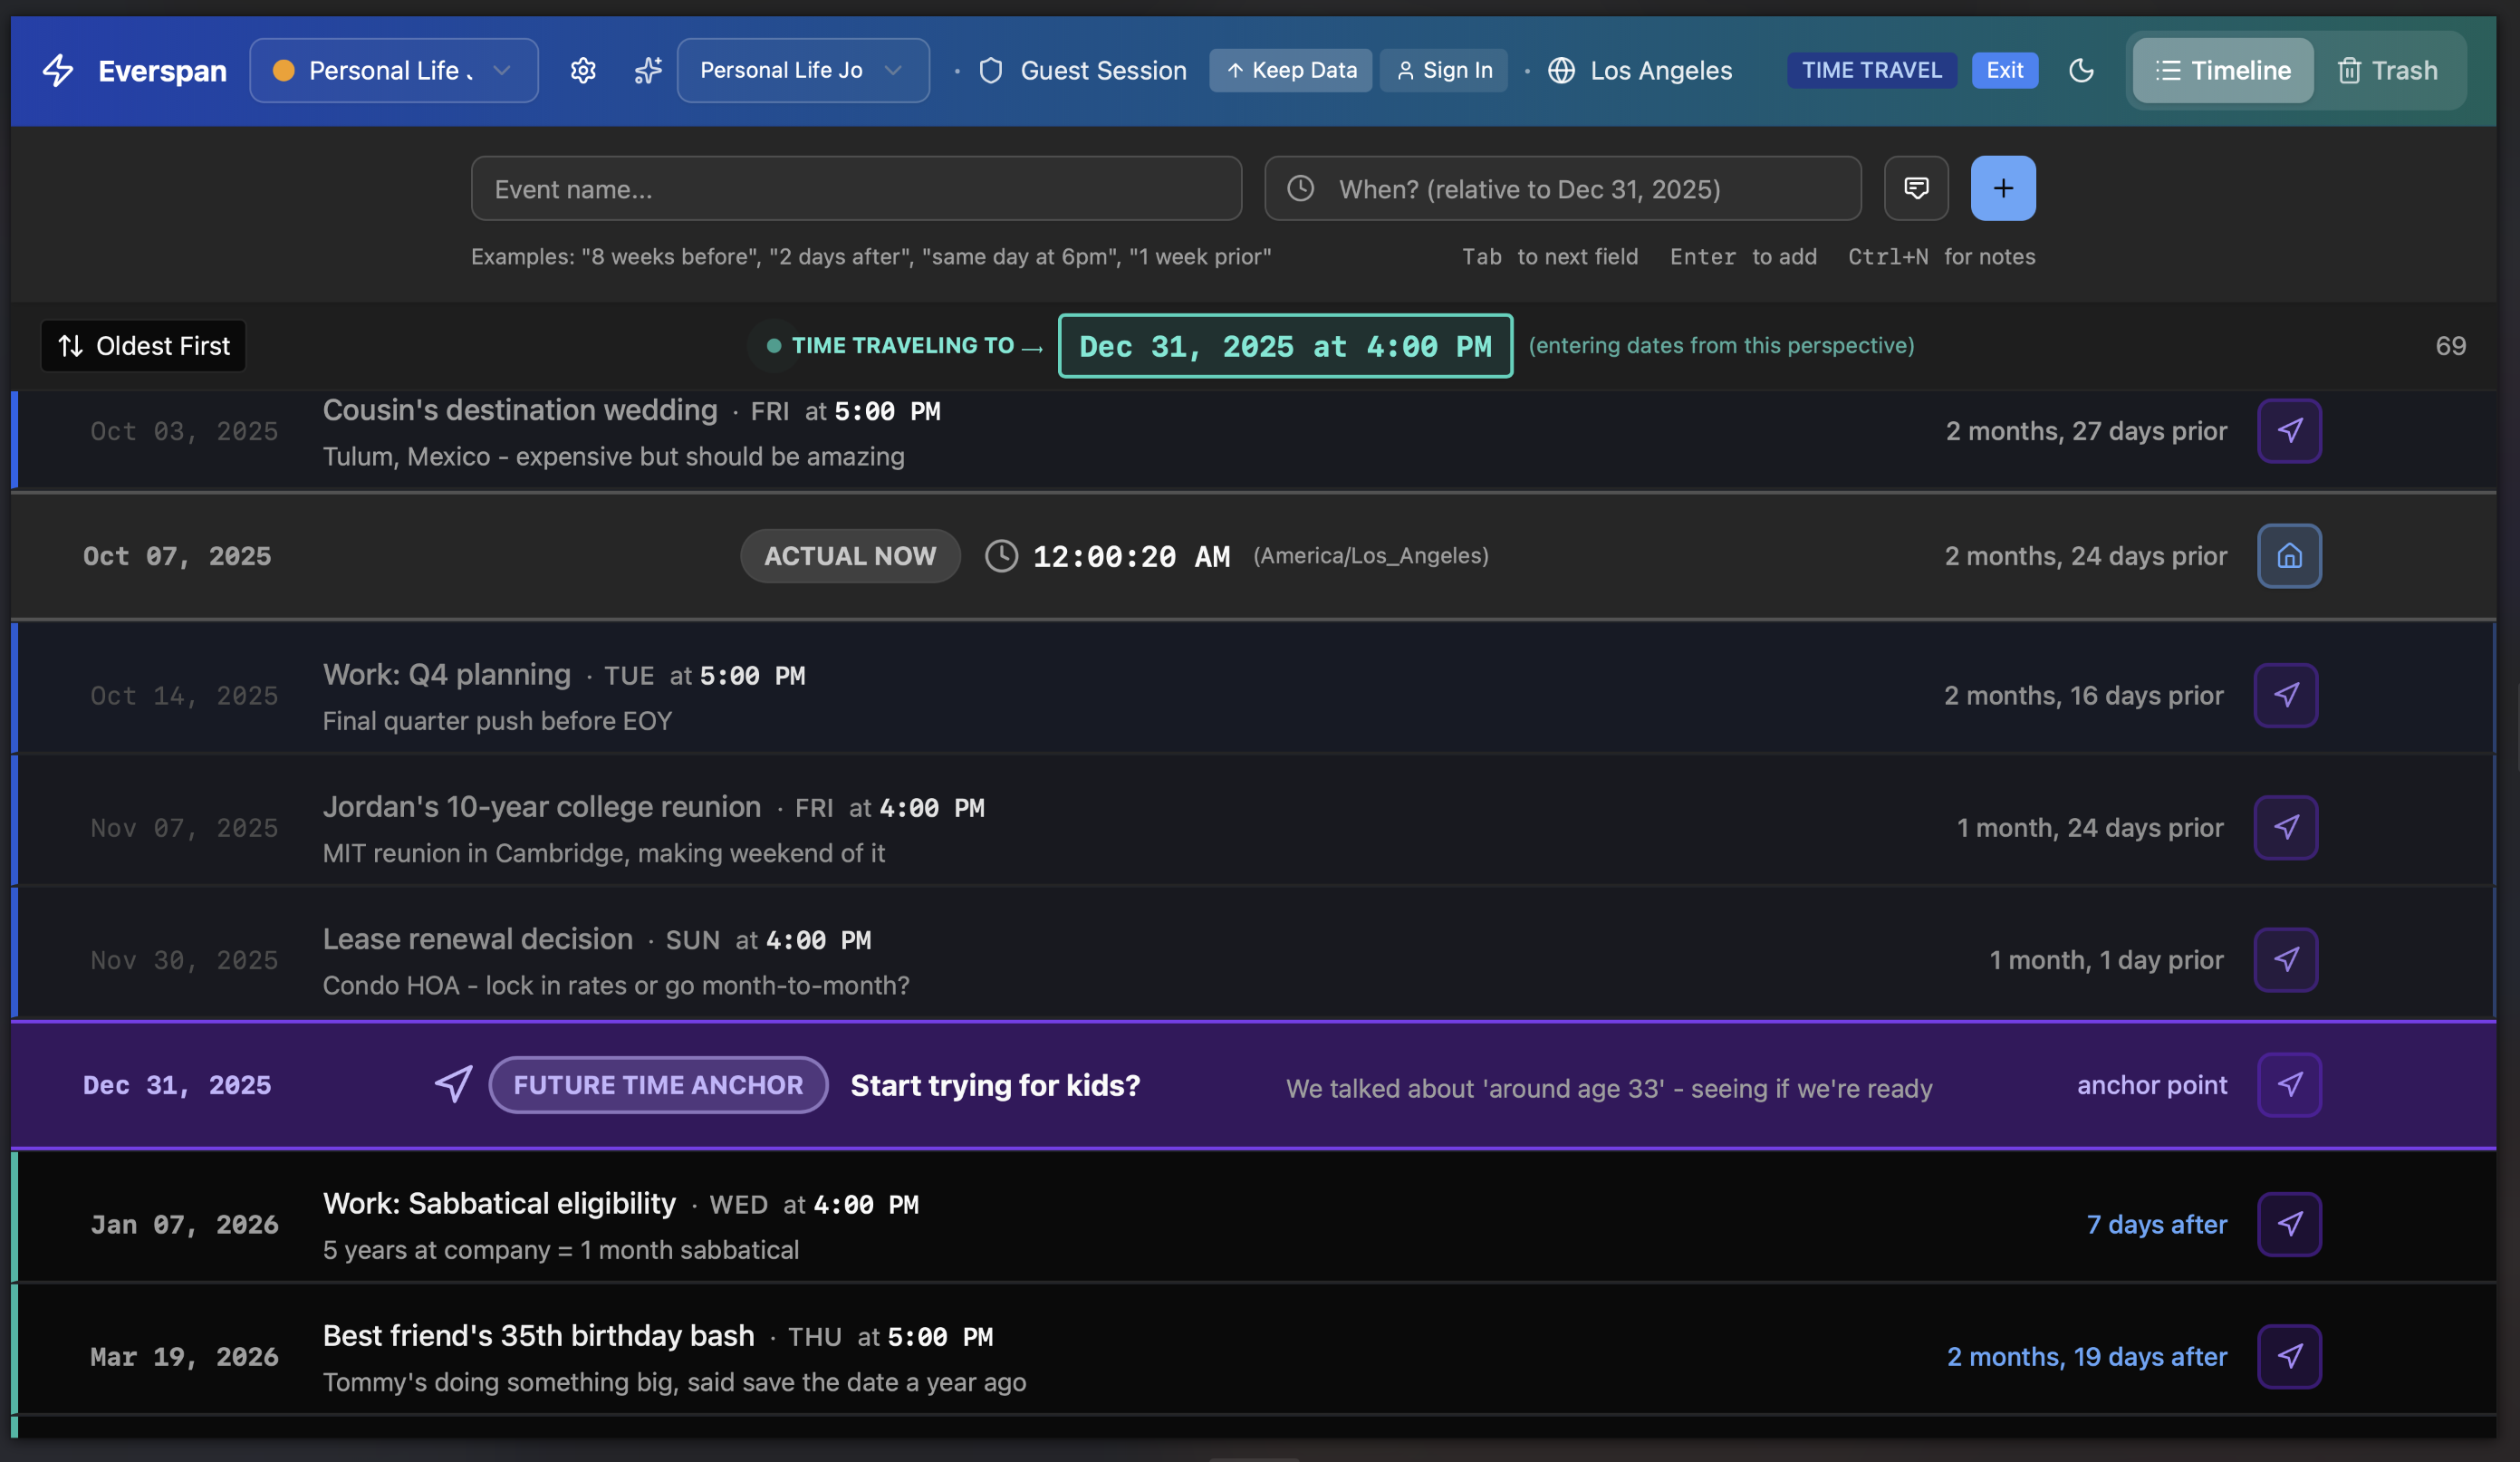Open the settings gear in the header
This screenshot has width=2520, height=1462.
click(x=583, y=70)
